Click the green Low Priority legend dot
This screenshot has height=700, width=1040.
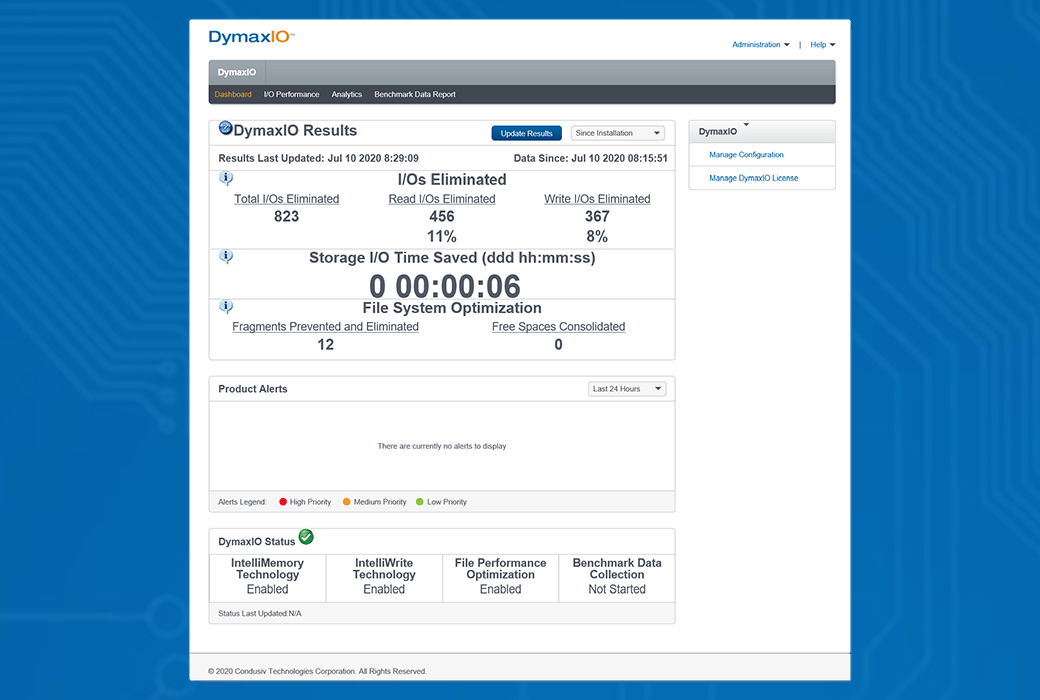point(420,502)
